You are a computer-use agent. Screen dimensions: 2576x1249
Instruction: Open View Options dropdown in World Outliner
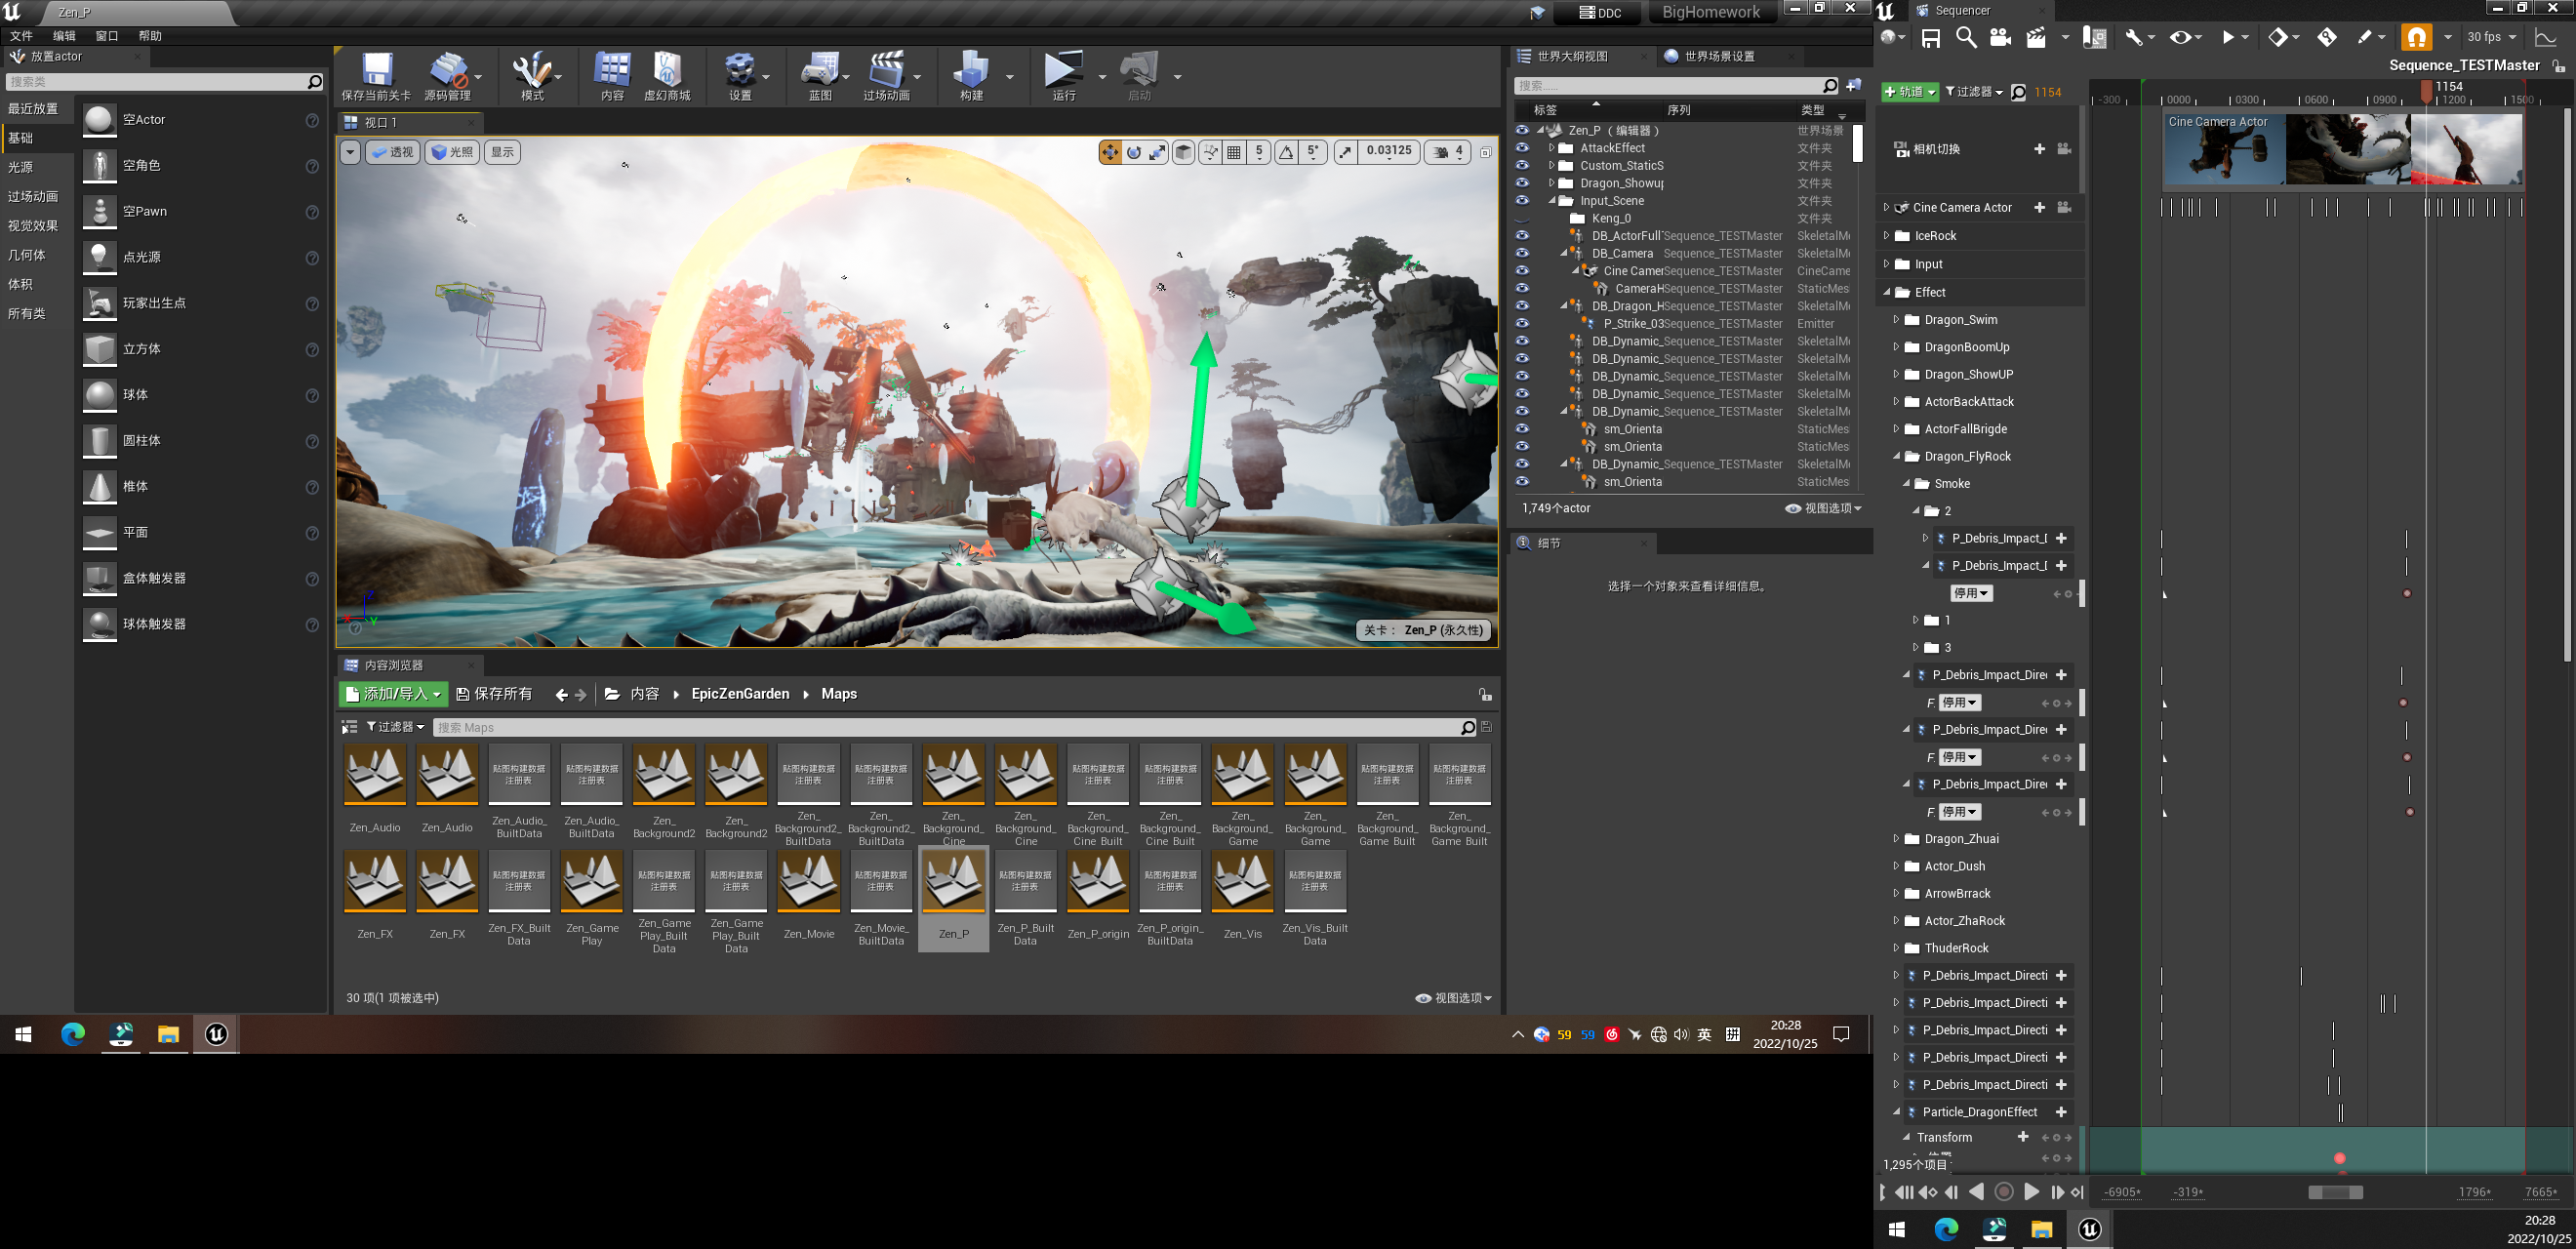point(1824,508)
